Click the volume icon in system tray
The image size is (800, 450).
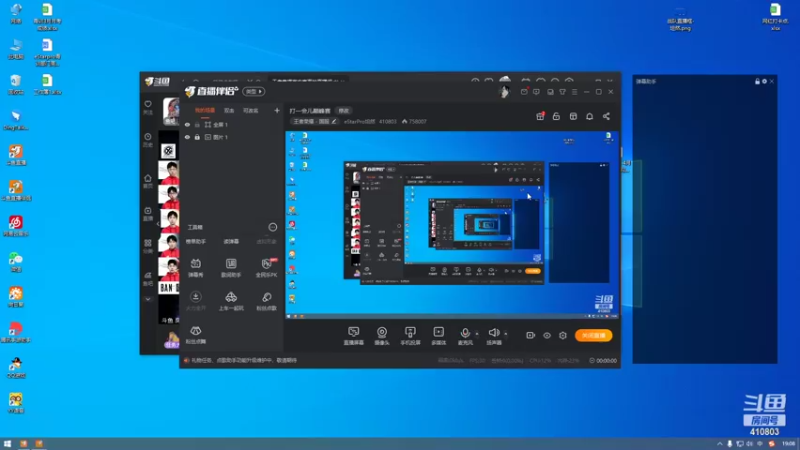pos(749,444)
